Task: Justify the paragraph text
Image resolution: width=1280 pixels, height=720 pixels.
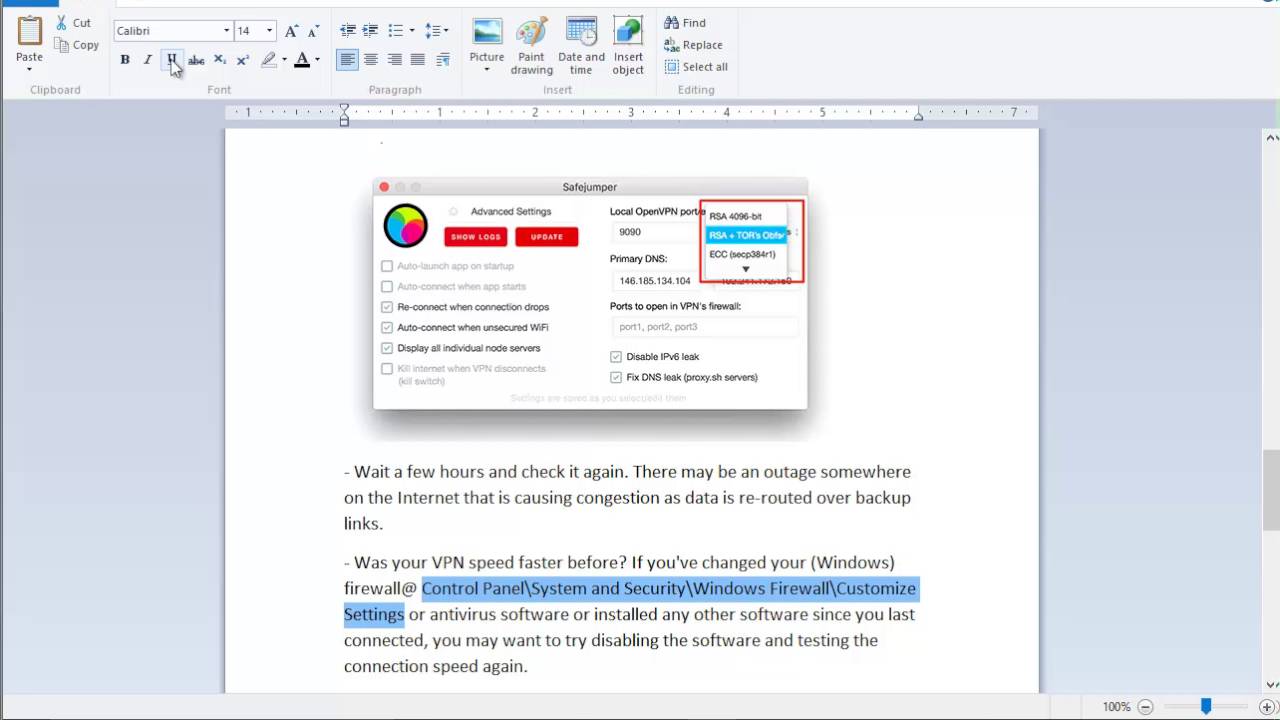Action: [x=418, y=60]
